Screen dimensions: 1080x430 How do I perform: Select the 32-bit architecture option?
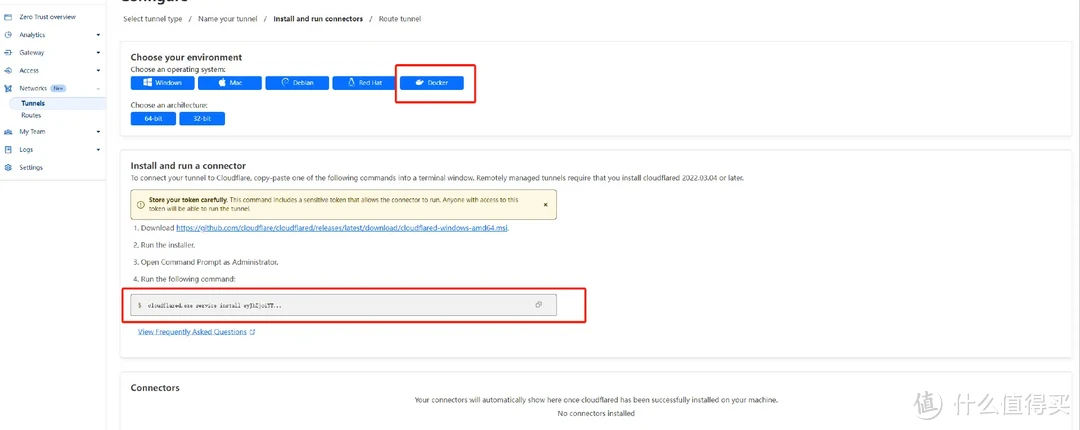tap(203, 119)
